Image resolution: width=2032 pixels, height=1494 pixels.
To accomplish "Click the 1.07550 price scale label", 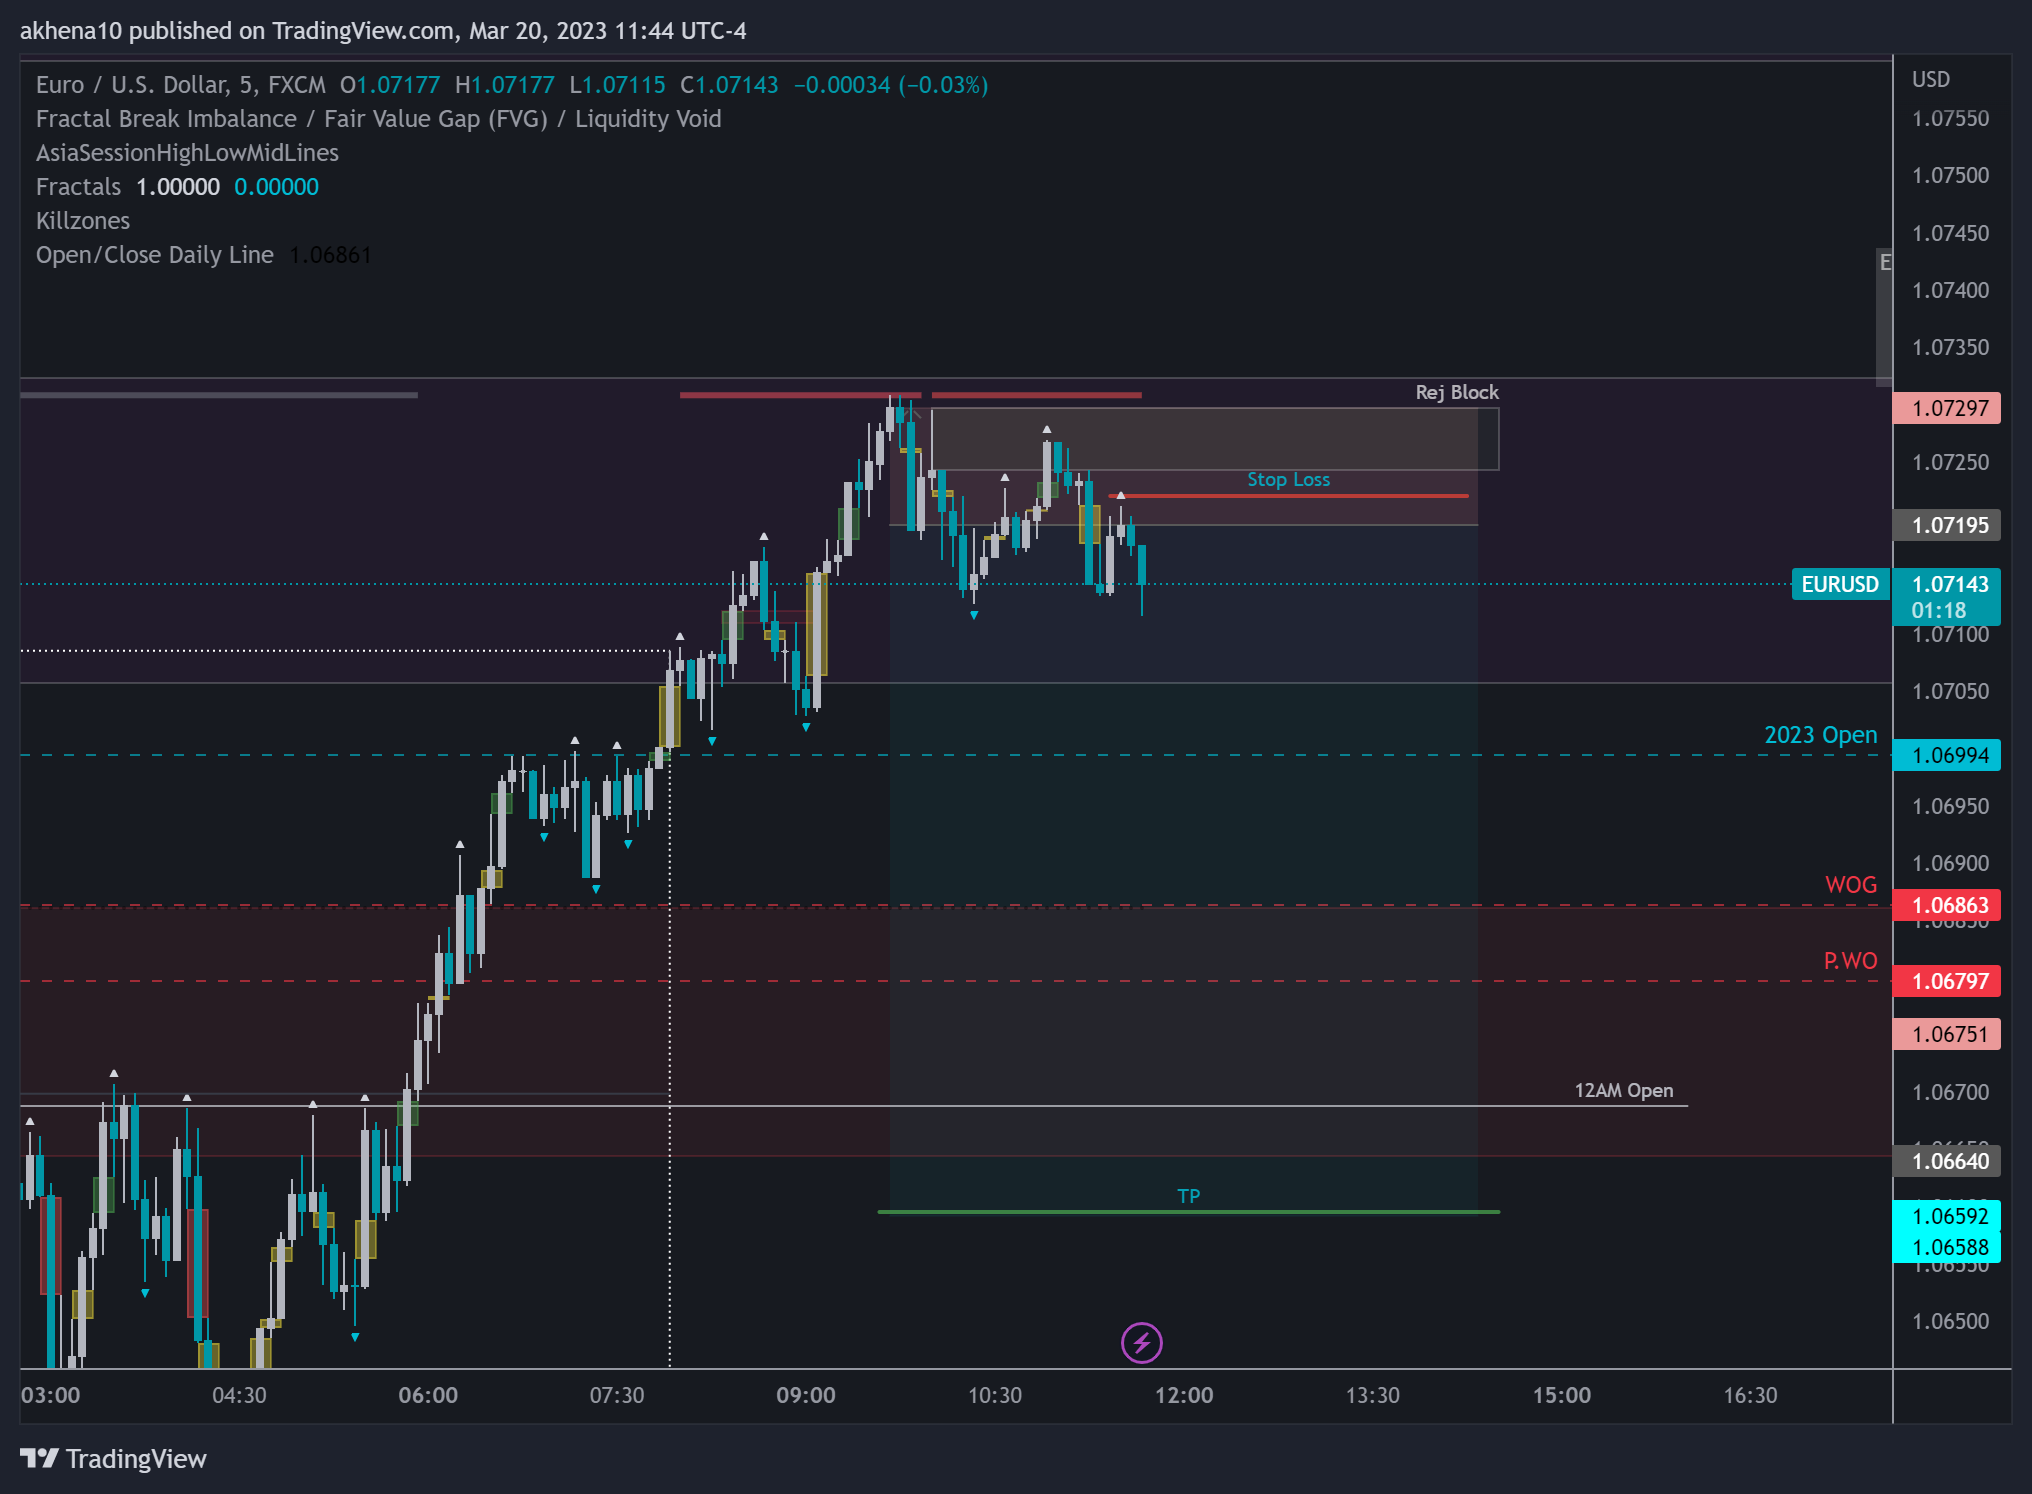I will pos(1950,119).
